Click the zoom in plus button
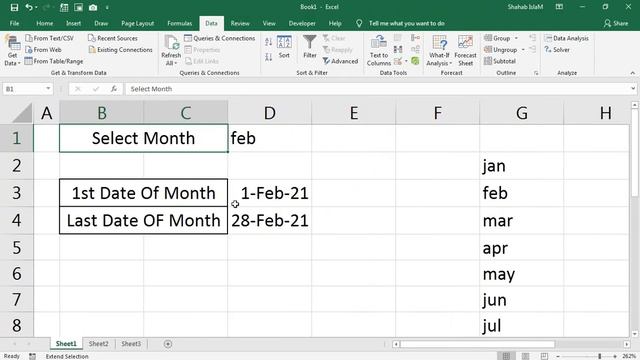 click(x=615, y=356)
